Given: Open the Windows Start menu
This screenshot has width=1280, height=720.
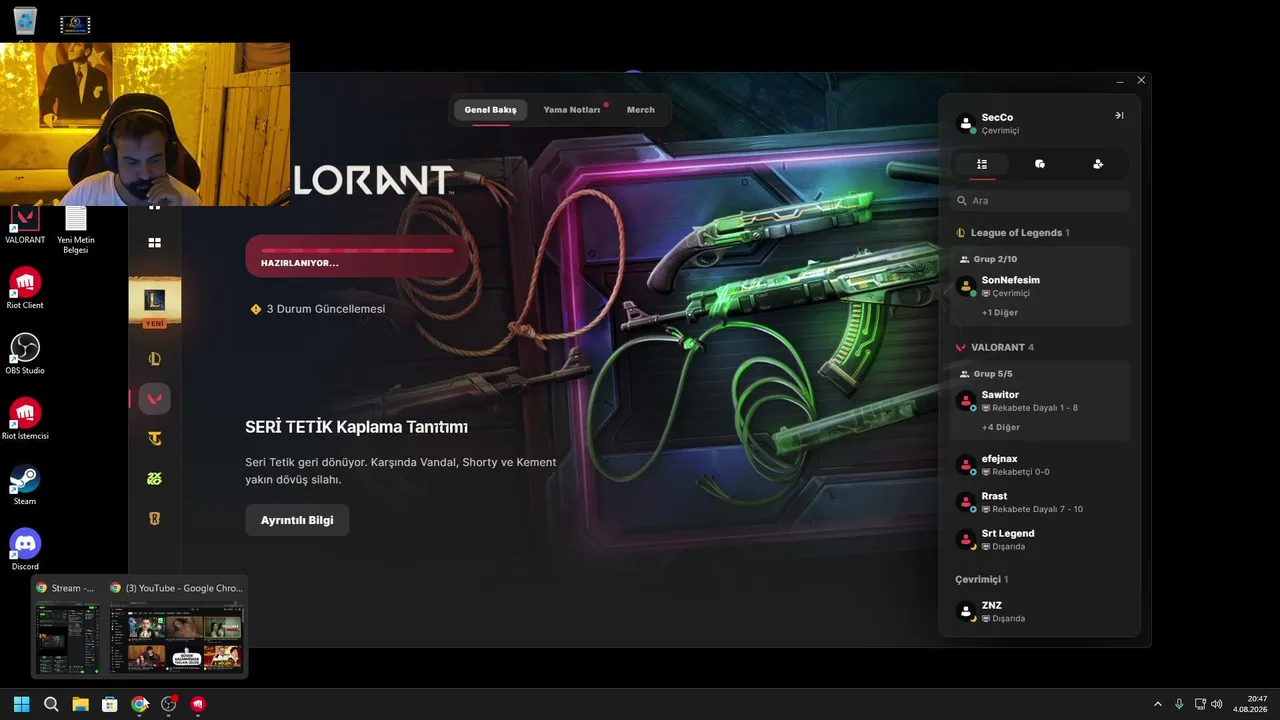Looking at the screenshot, I should pos(22,704).
